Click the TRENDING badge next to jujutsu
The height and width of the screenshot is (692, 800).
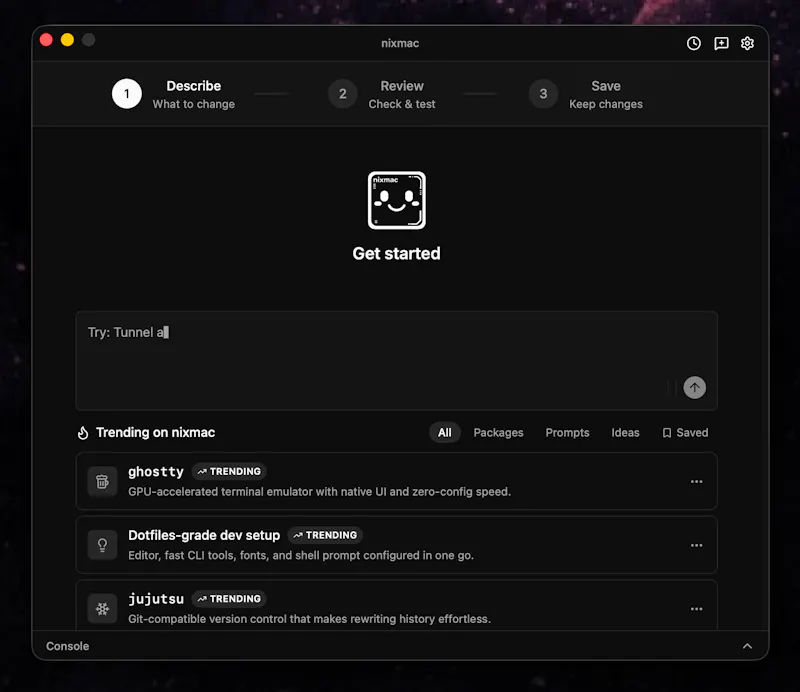point(229,599)
